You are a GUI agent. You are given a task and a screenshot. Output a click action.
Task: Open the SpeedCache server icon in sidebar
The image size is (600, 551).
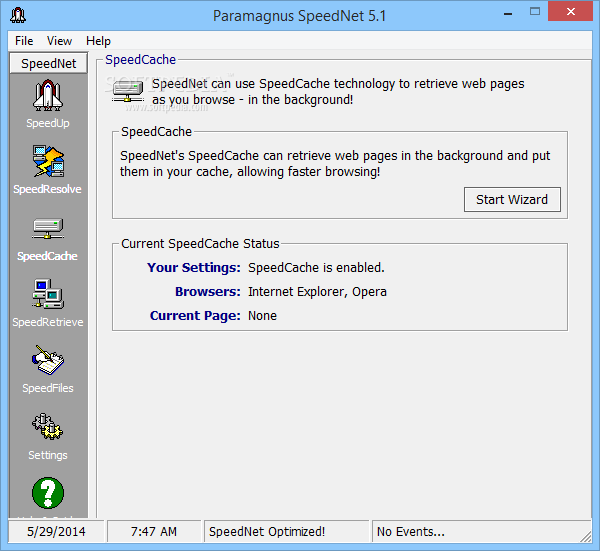pyautogui.click(x=48, y=228)
